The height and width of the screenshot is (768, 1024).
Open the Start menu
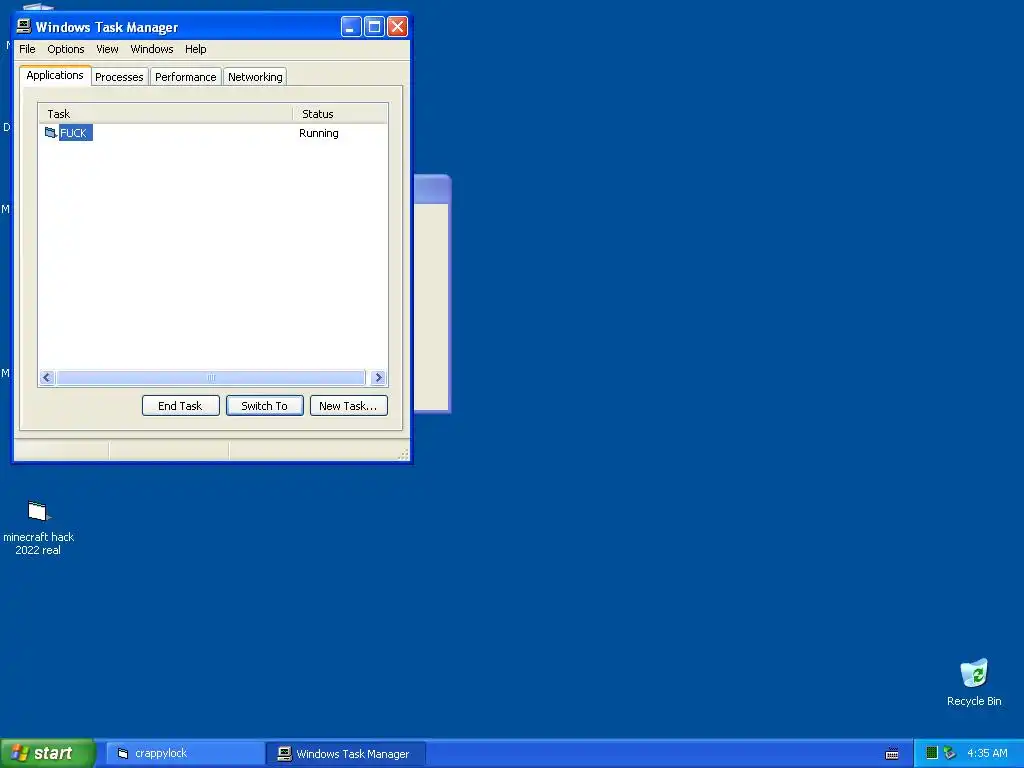pyautogui.click(x=48, y=753)
